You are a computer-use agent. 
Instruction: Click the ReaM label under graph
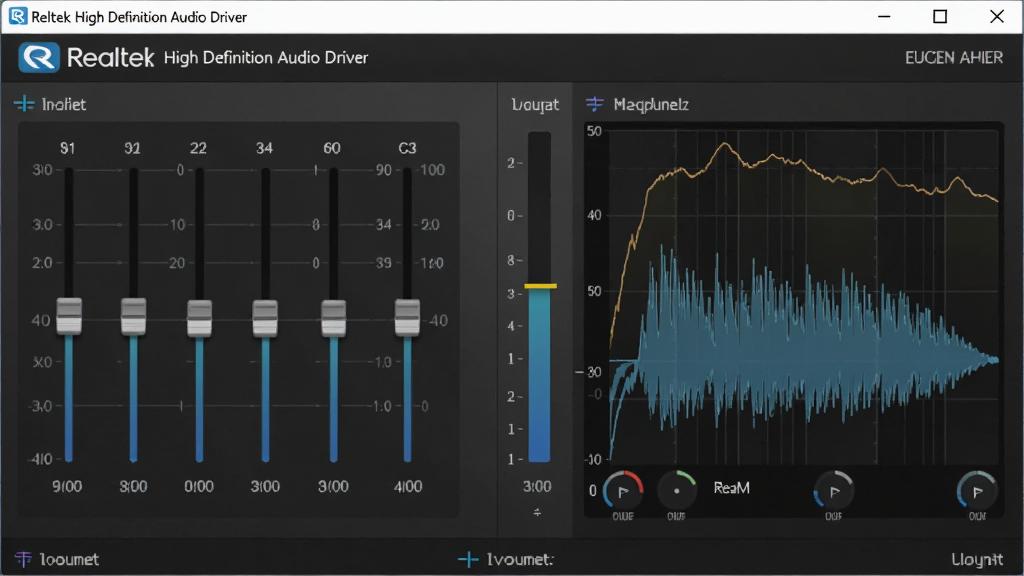731,488
